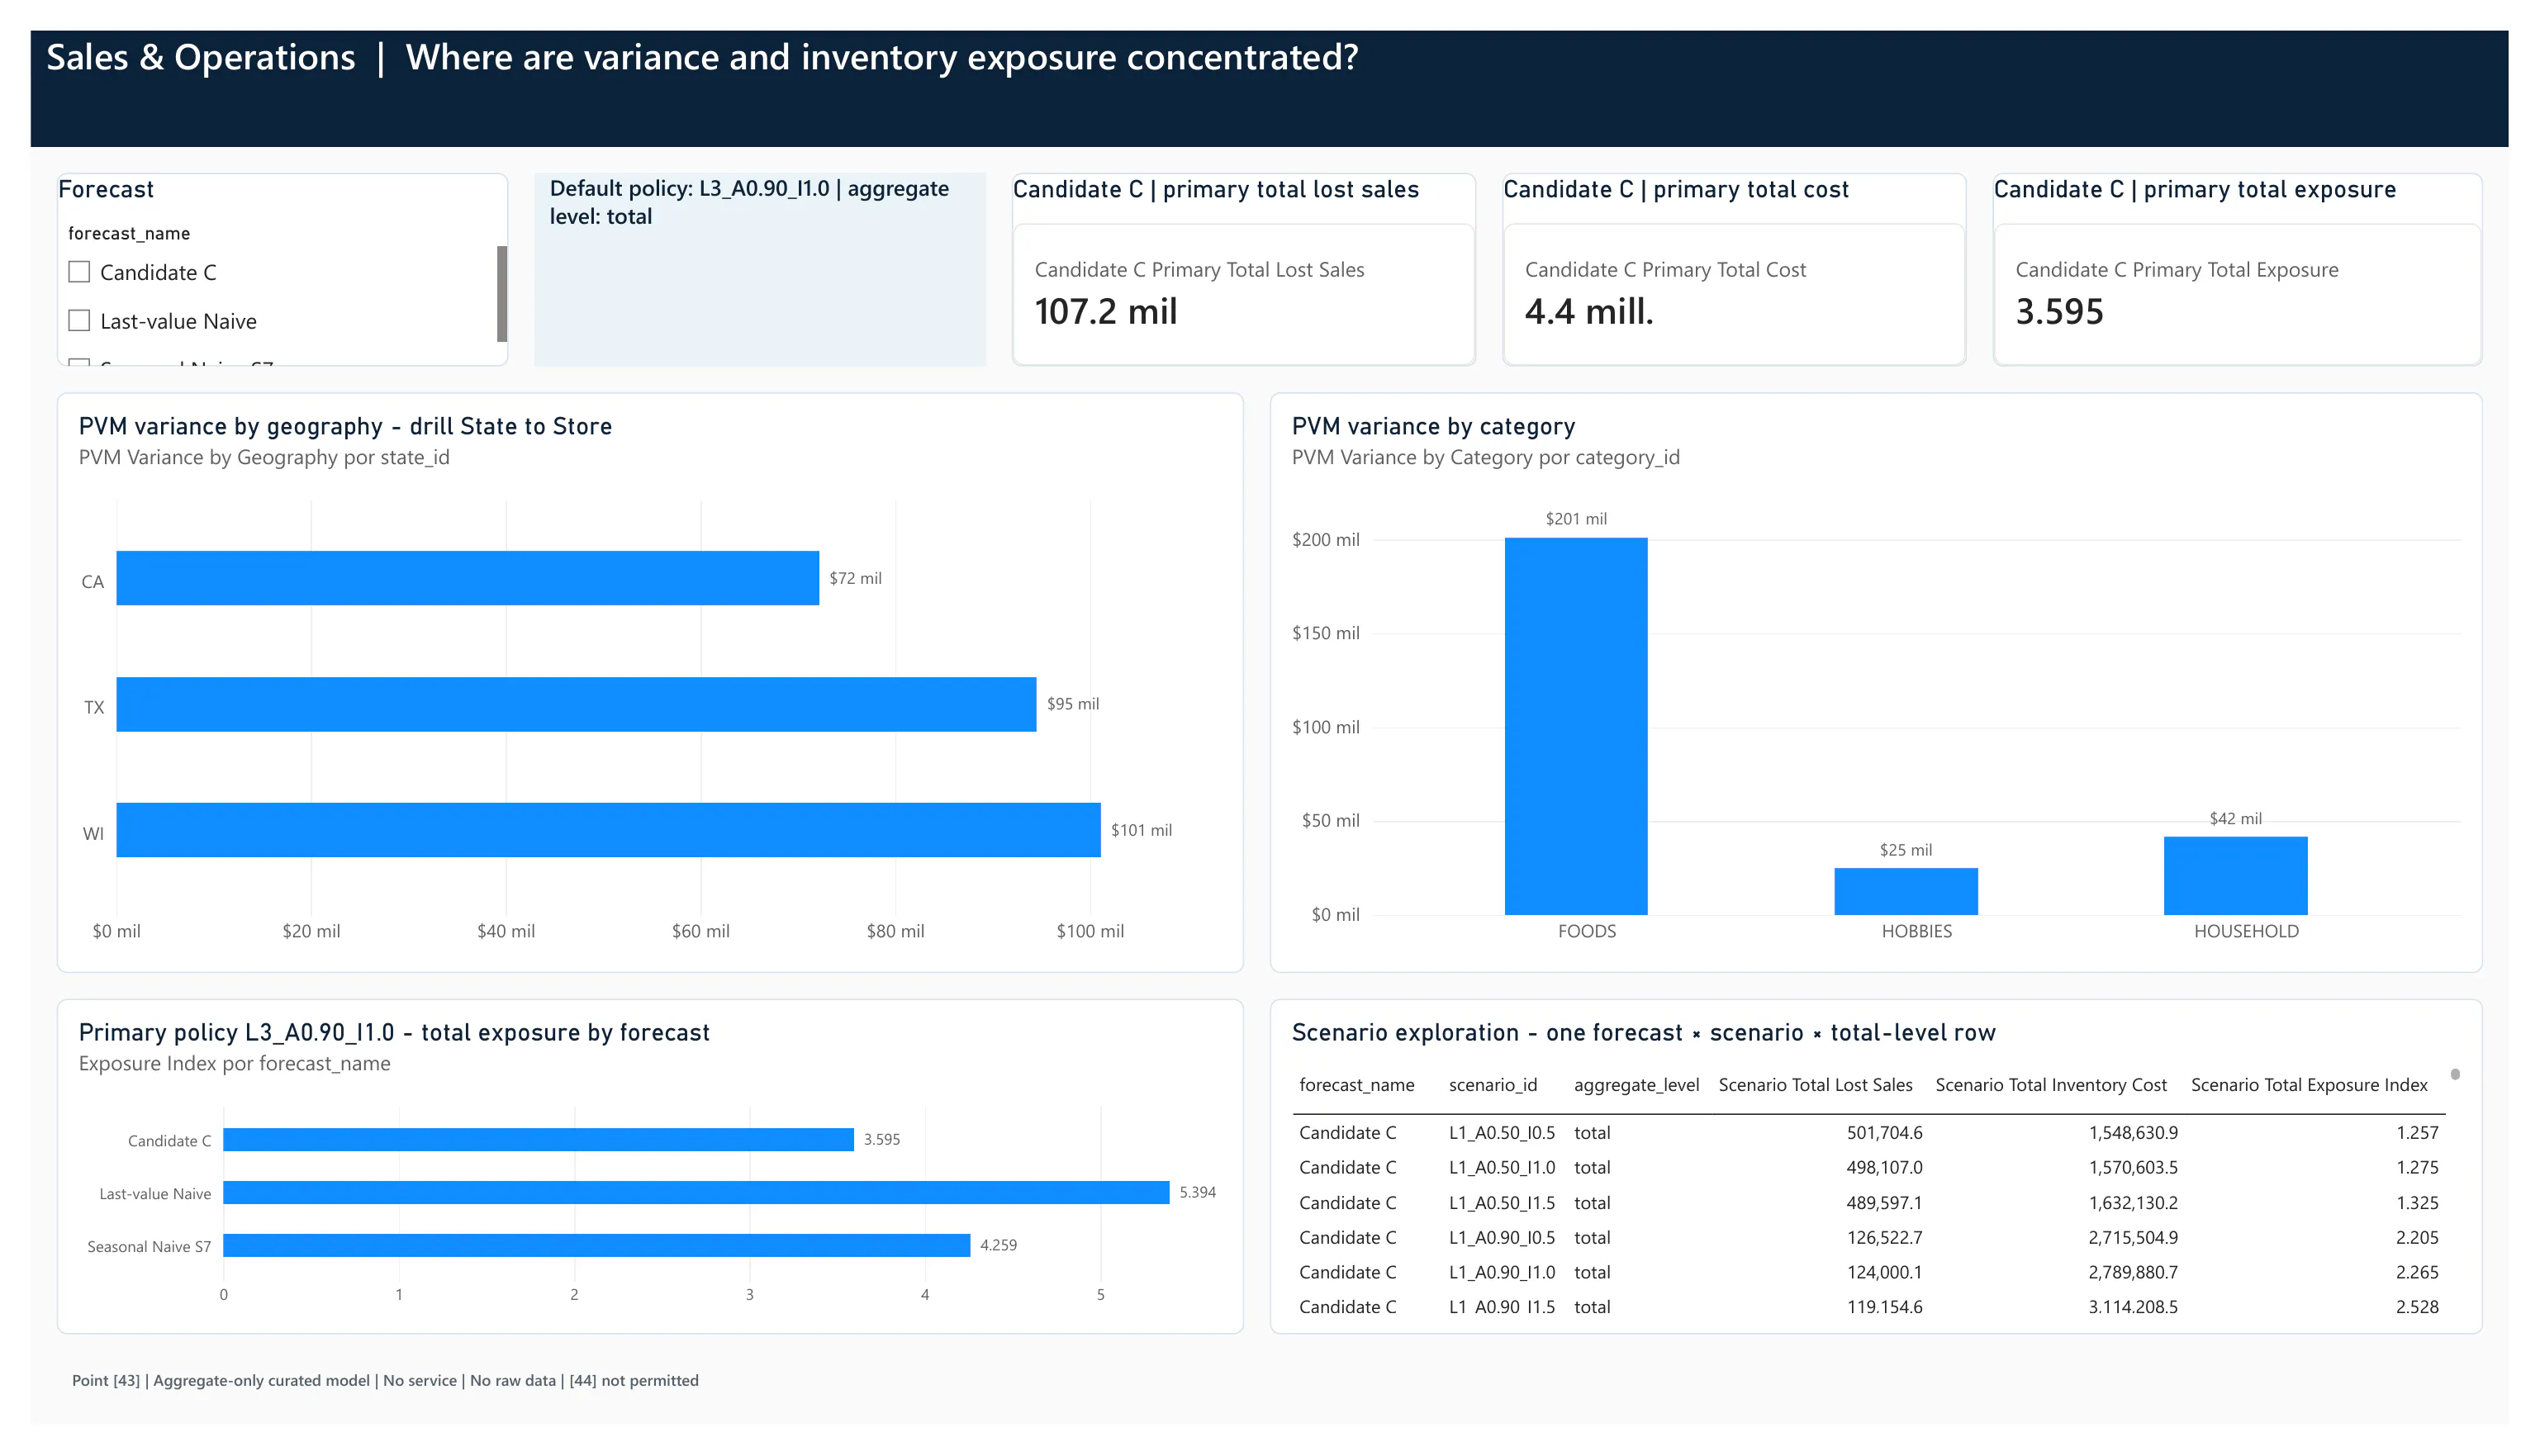Image resolution: width=2540 pixels, height=1456 pixels.
Task: Click the $25 mil data label
Action: pos(1906,850)
